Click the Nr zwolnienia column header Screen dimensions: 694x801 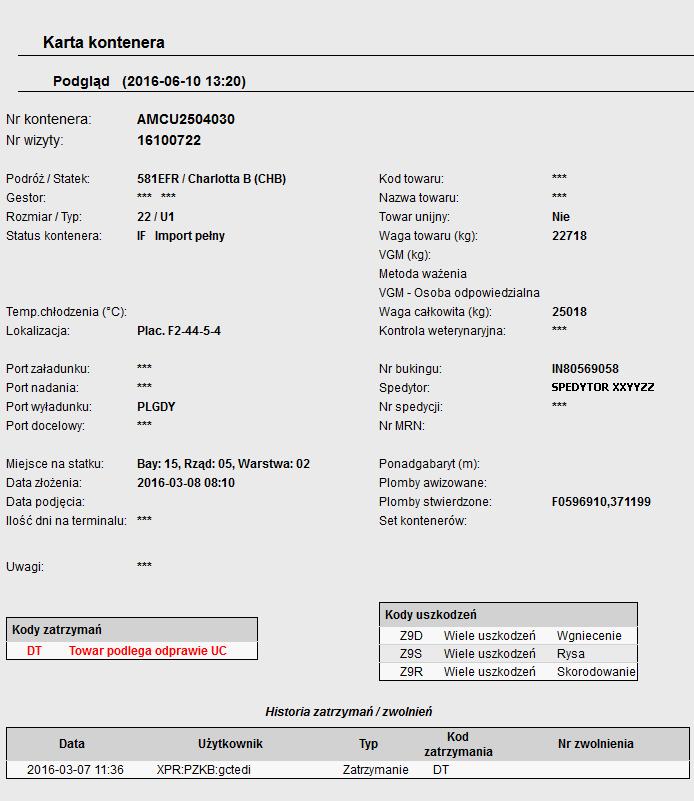point(595,744)
